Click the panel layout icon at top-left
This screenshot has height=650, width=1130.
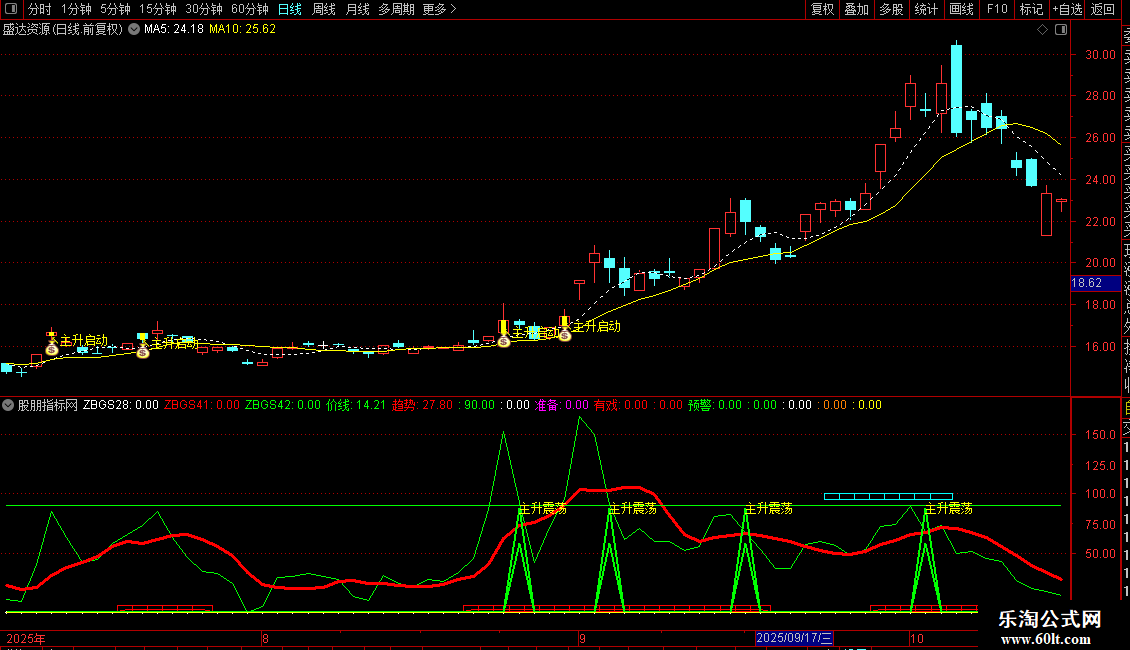coord(11,9)
